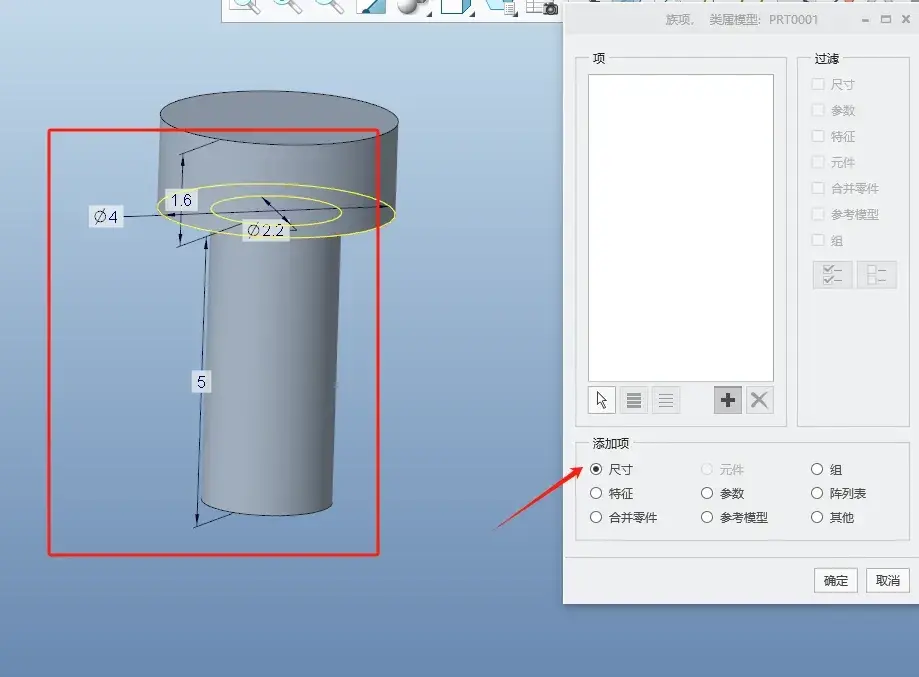Click the sparse lines list icon
The image size is (919, 677).
(665, 400)
